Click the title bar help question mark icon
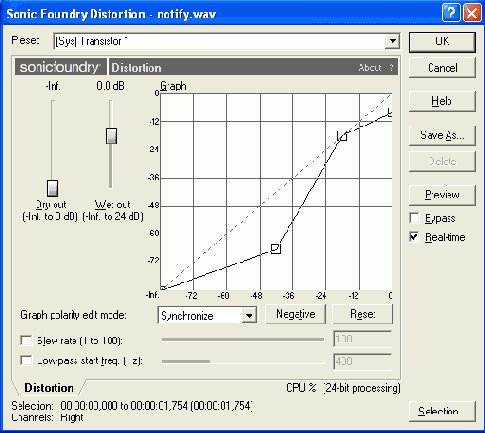 click(x=451, y=13)
